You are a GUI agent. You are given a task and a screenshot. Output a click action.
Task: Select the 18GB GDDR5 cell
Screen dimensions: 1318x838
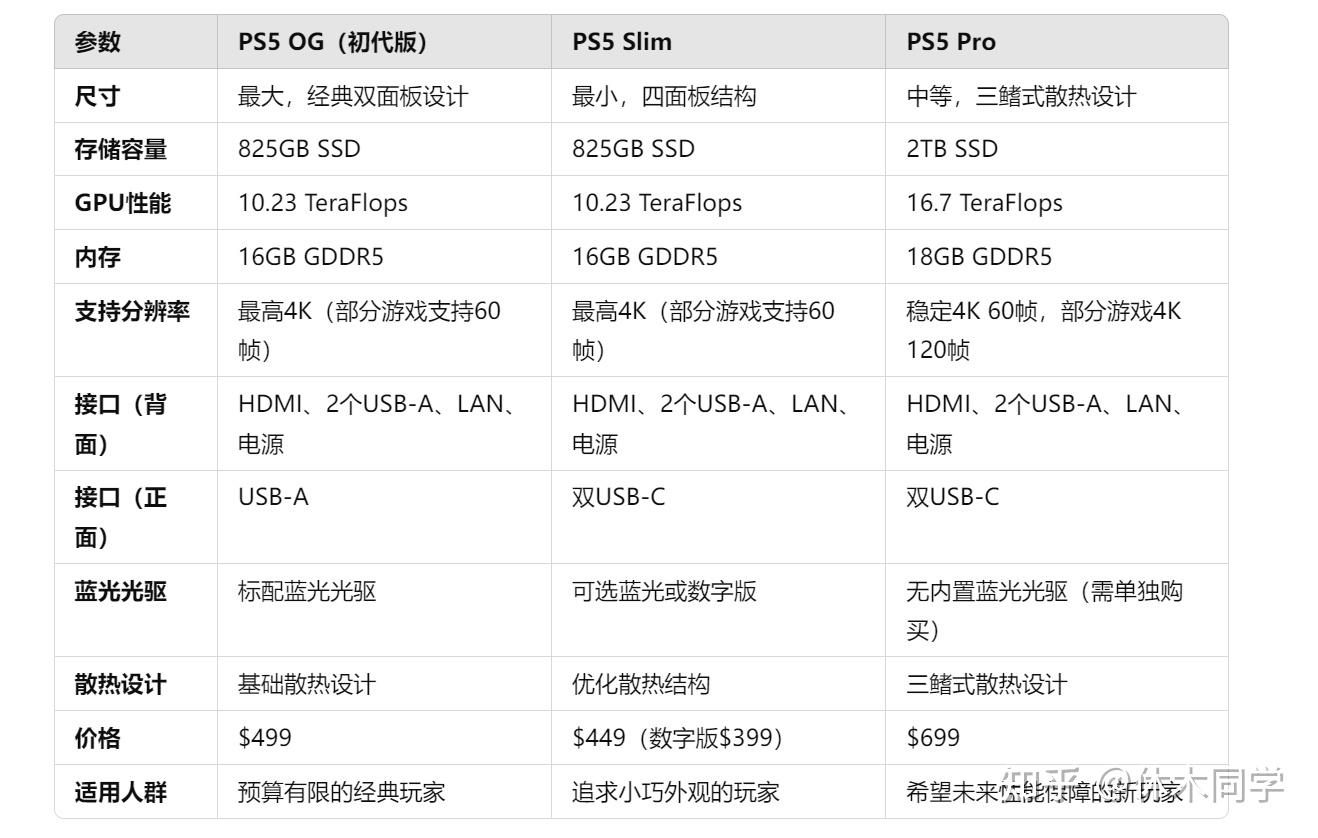coord(979,257)
